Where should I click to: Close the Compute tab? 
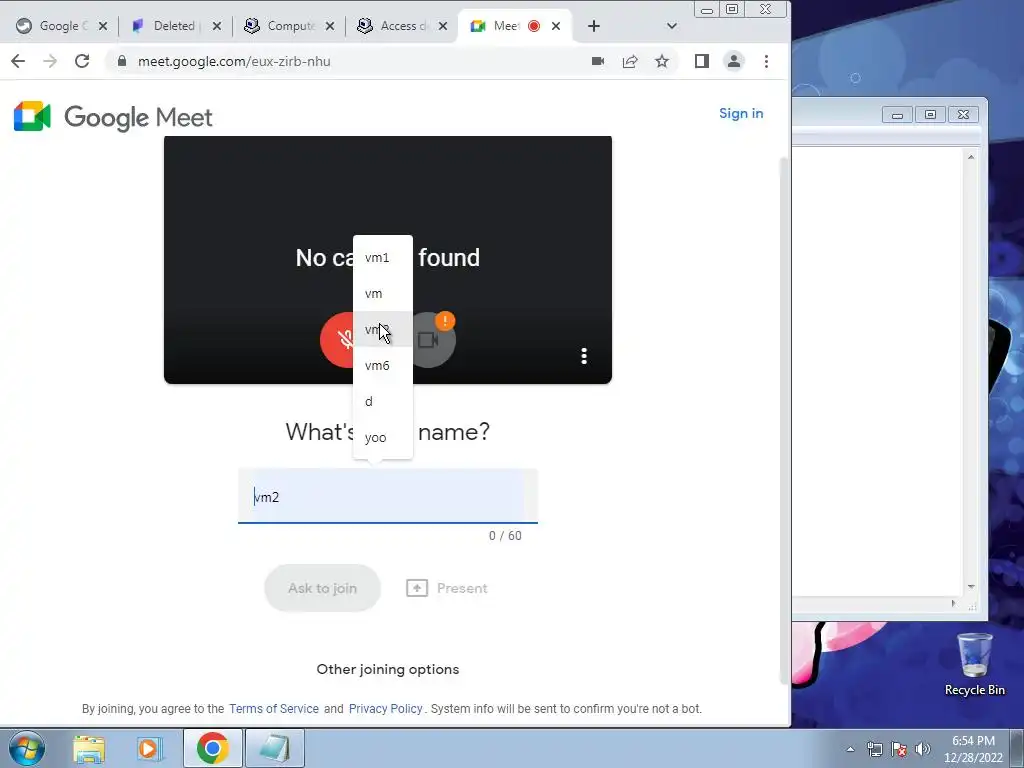[x=330, y=26]
